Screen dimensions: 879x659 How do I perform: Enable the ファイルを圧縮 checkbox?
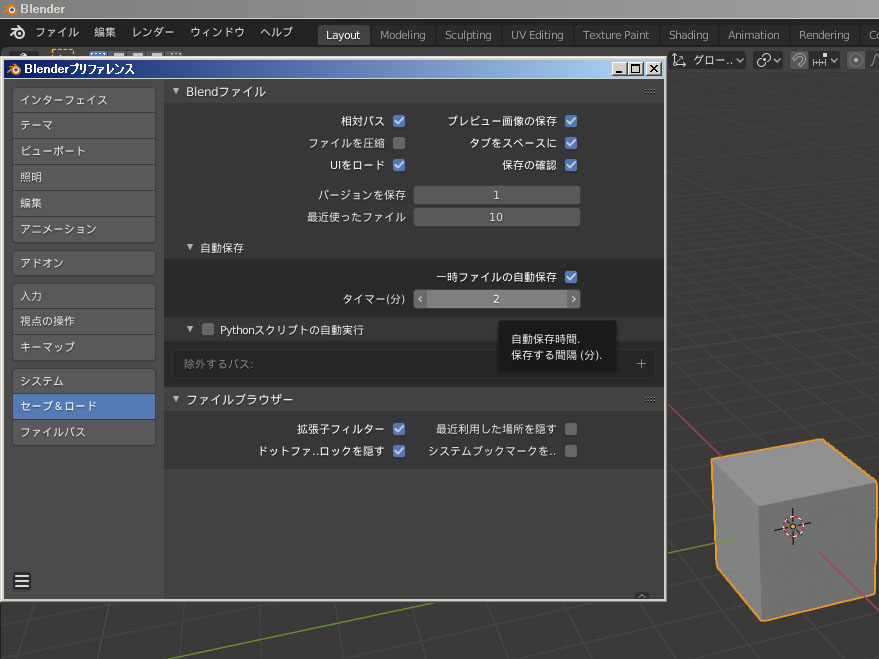[398, 142]
